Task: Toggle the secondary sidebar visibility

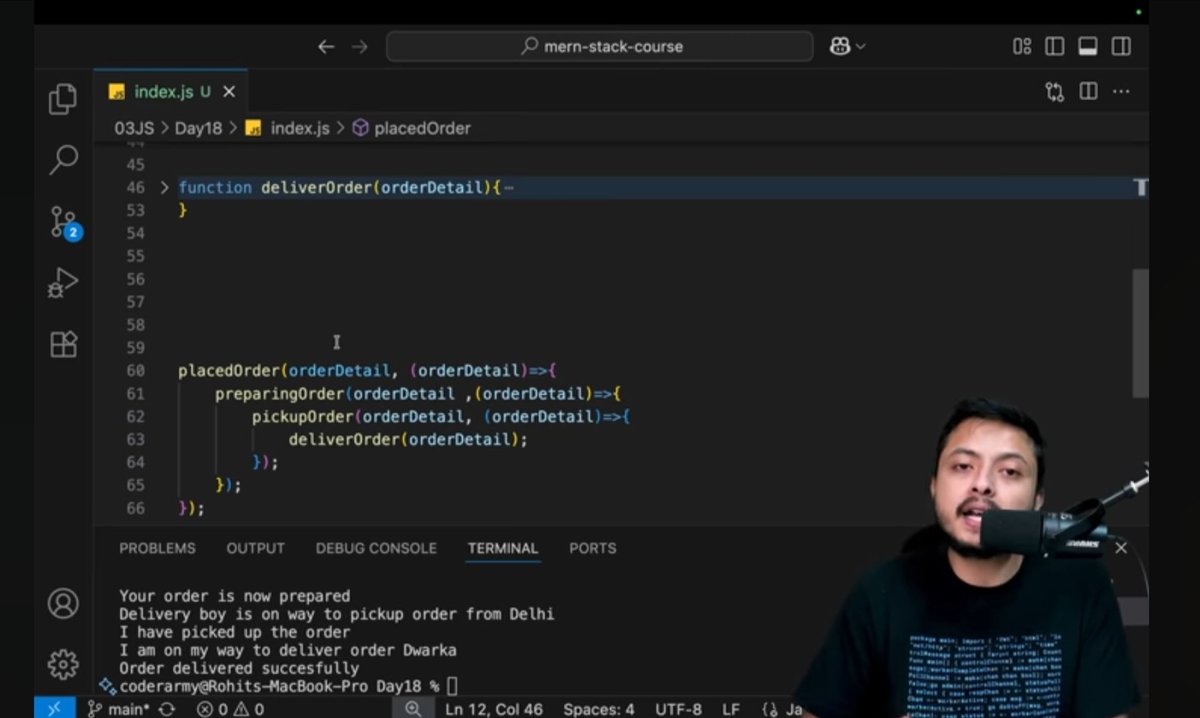Action: (1121, 46)
